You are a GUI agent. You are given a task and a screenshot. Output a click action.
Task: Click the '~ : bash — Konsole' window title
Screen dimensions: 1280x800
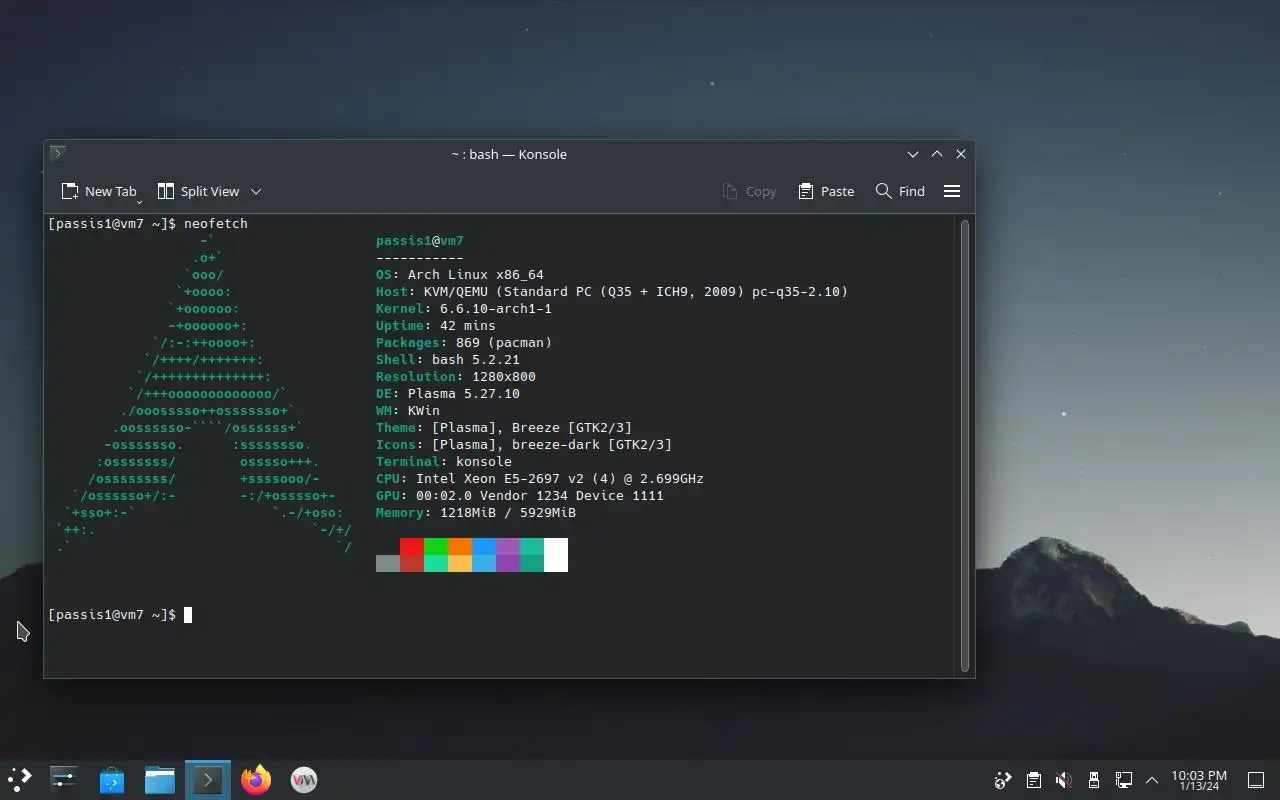point(509,154)
